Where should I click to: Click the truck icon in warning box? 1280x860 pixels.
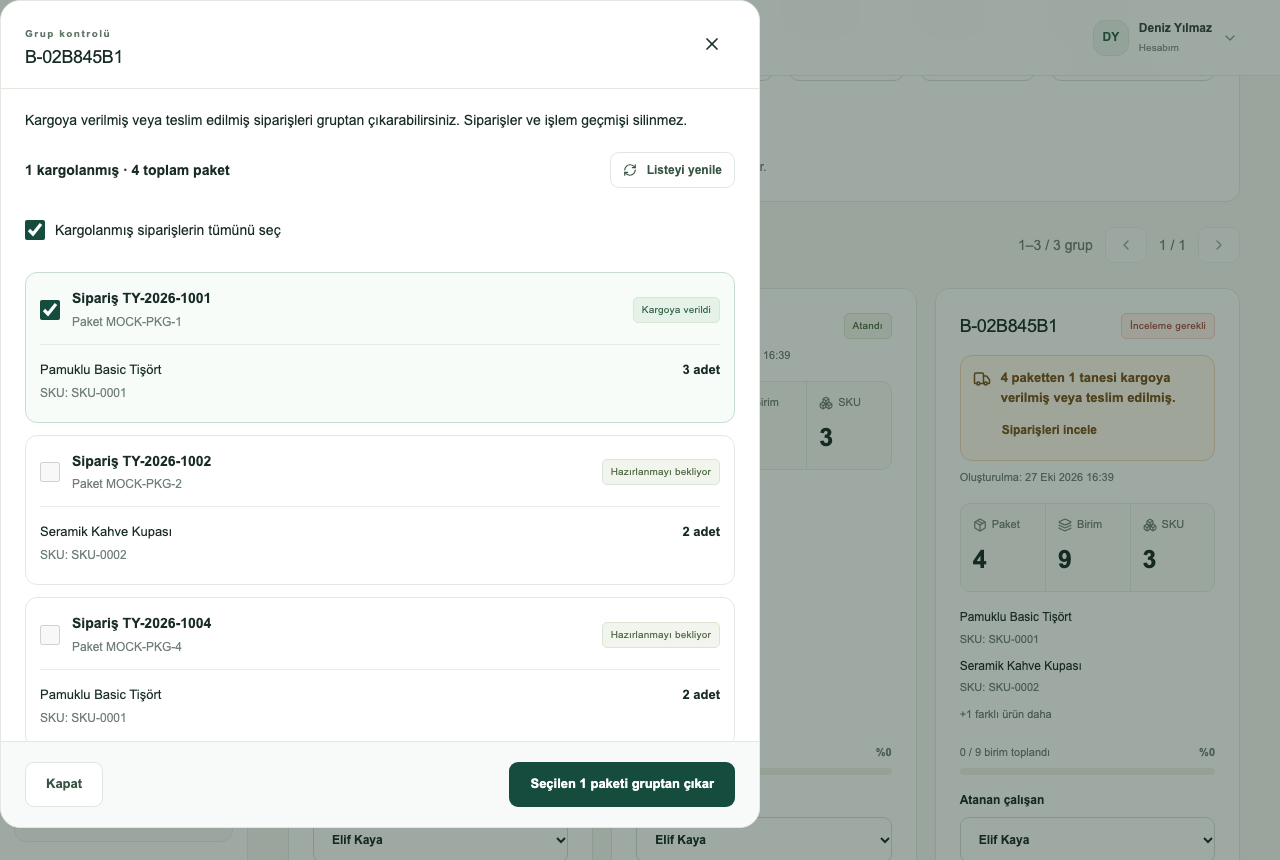tap(982, 379)
